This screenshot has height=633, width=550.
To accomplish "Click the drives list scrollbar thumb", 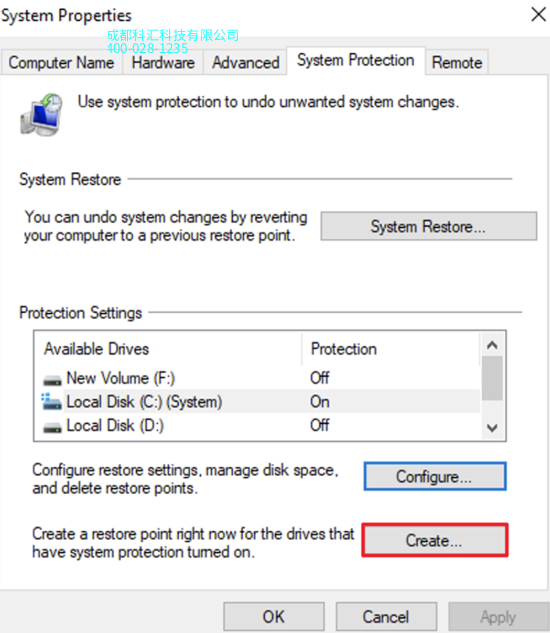I will coord(492,378).
